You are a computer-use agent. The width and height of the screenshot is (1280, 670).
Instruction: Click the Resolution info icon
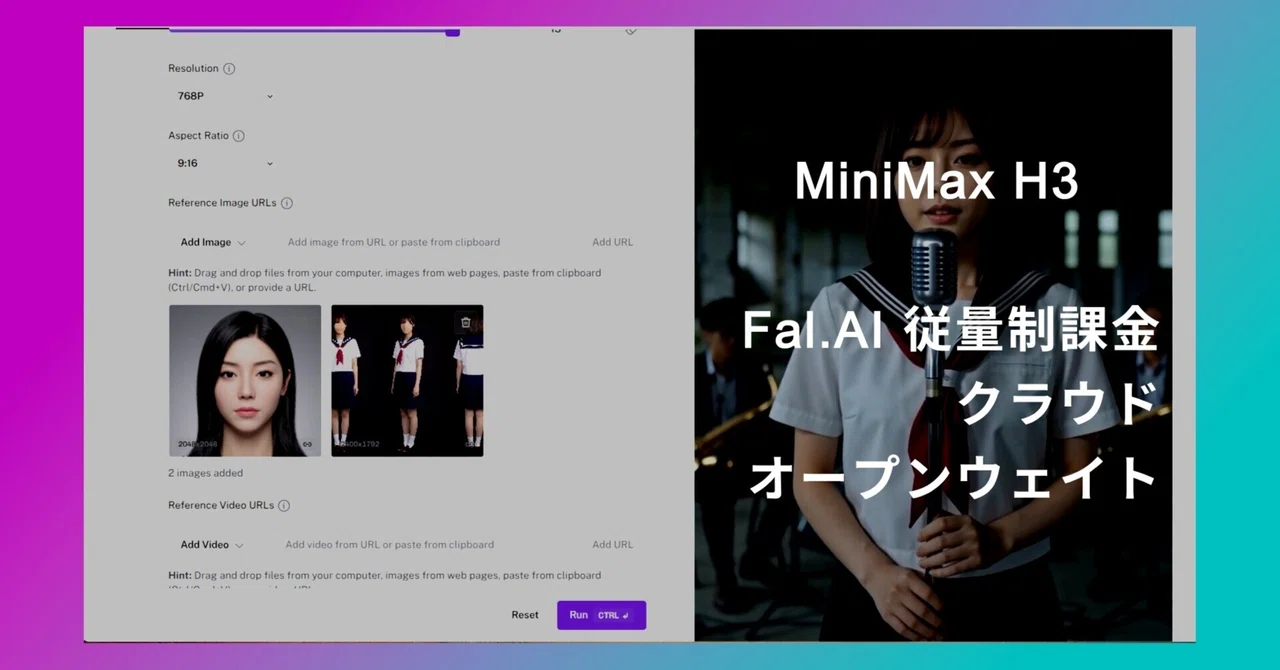pyautogui.click(x=229, y=69)
